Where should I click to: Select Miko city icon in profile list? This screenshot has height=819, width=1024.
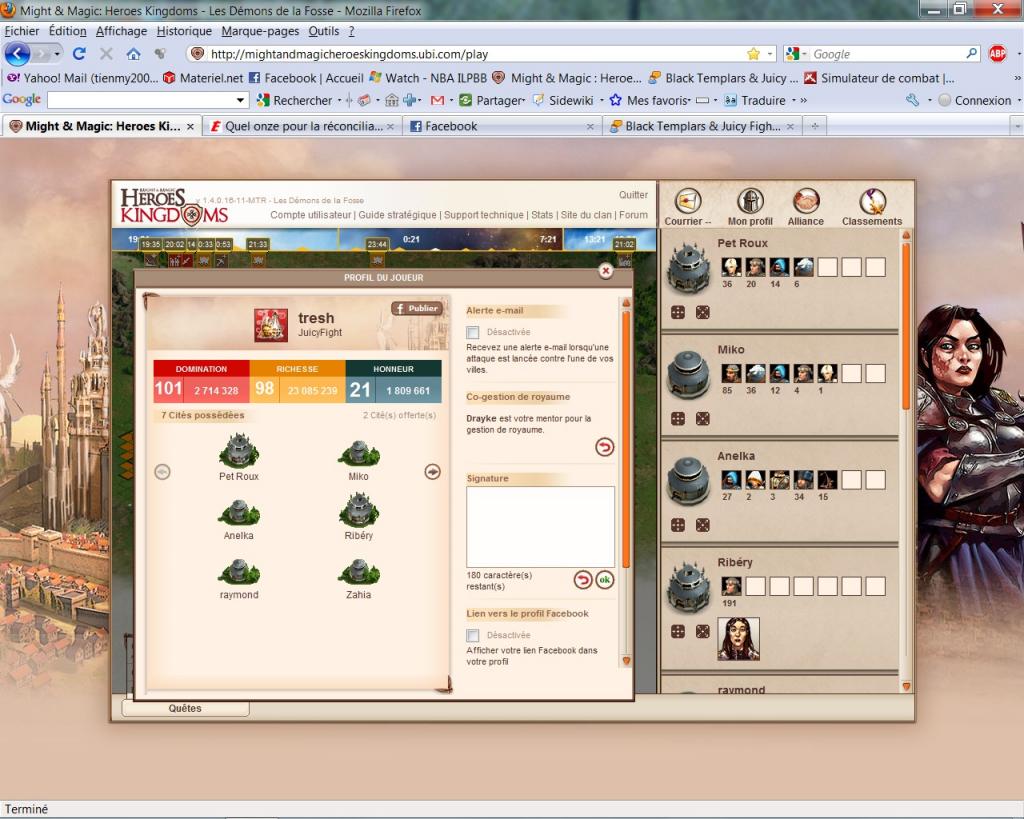[x=359, y=453]
